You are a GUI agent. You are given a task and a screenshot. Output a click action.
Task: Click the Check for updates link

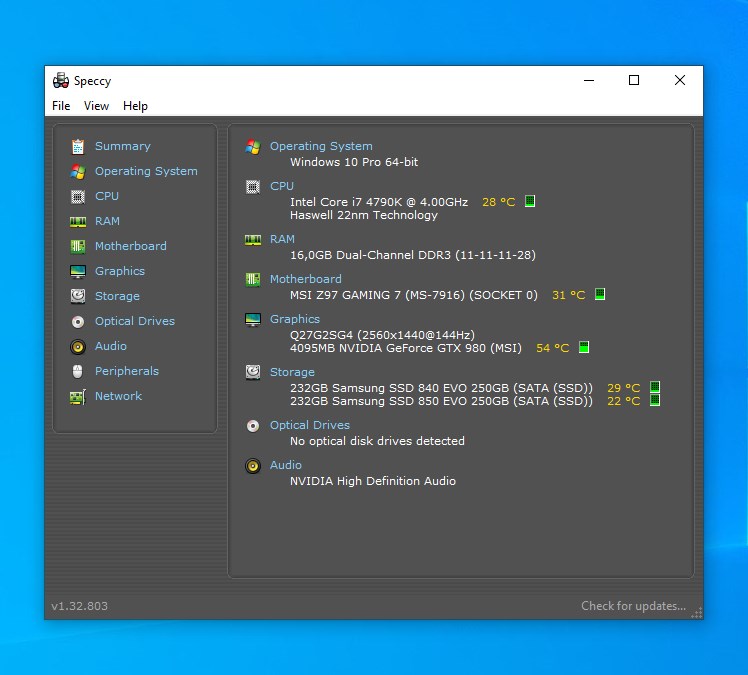point(634,606)
